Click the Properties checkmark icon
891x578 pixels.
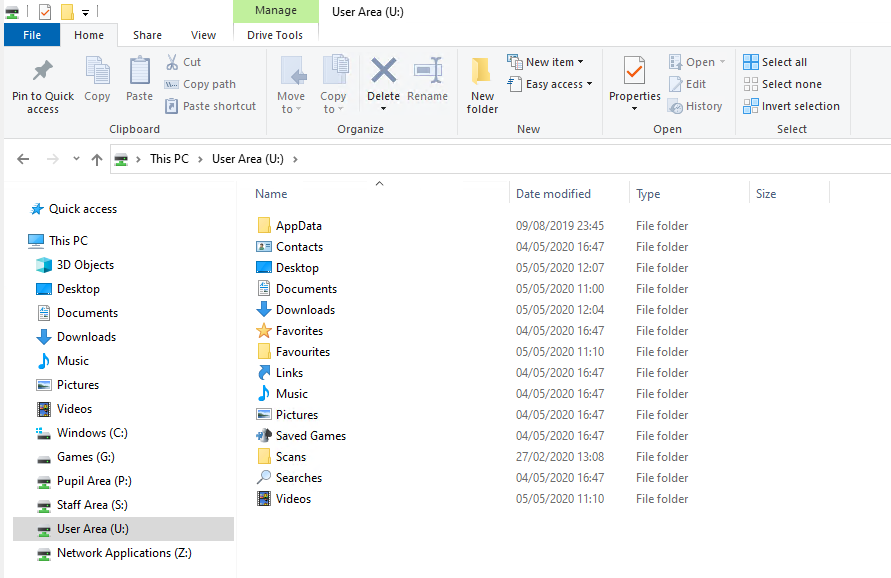pos(634,71)
